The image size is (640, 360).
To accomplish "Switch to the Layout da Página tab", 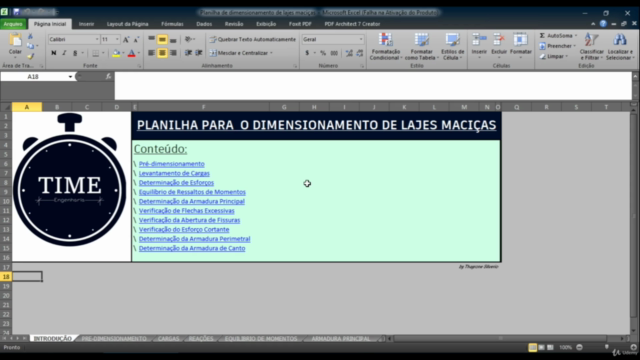I will tap(127, 24).
